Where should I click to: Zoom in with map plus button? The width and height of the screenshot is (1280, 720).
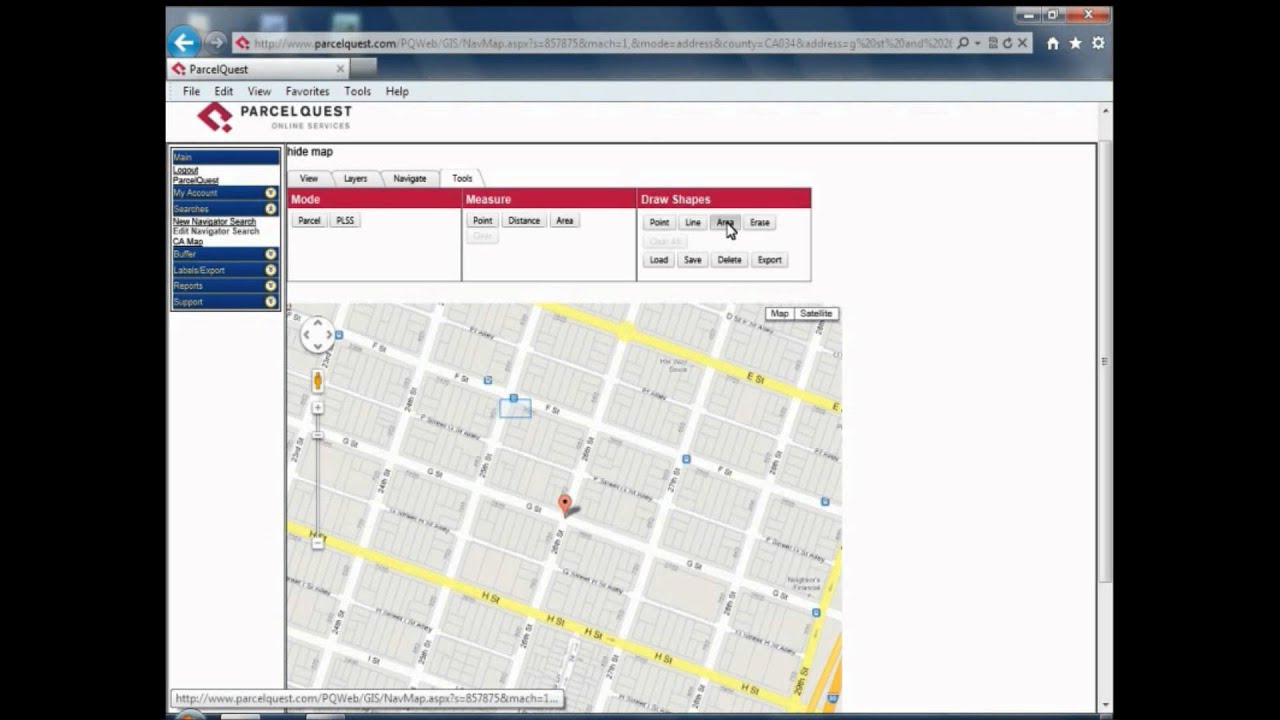[318, 408]
